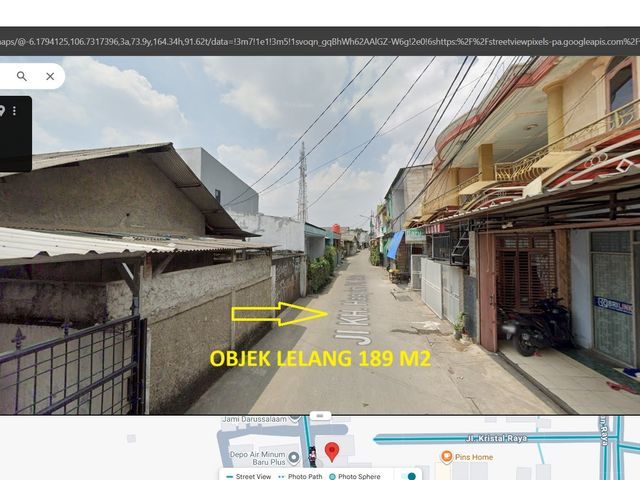
Task: Click the browser address bar URL
Action: pos(320,42)
